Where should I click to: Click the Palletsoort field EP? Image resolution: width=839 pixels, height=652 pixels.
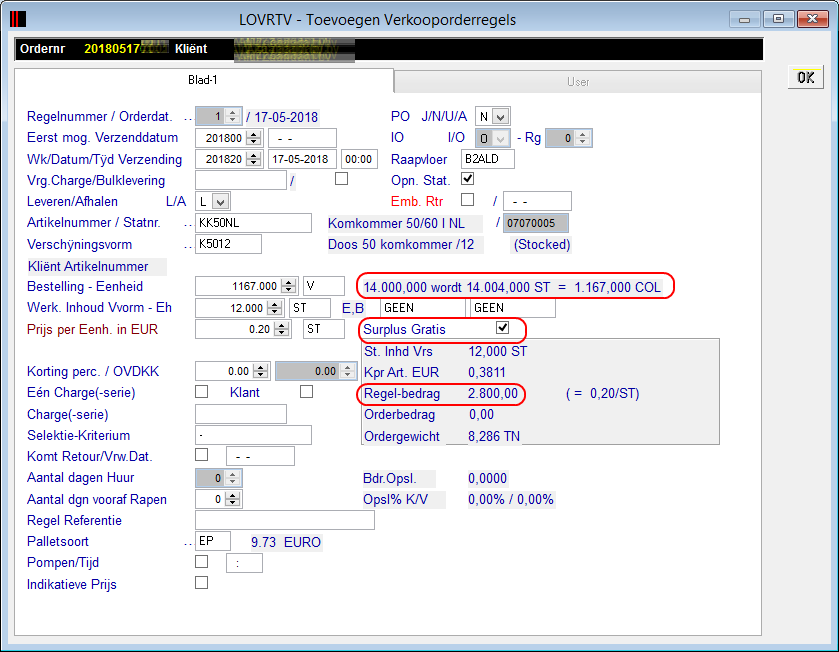[212, 541]
